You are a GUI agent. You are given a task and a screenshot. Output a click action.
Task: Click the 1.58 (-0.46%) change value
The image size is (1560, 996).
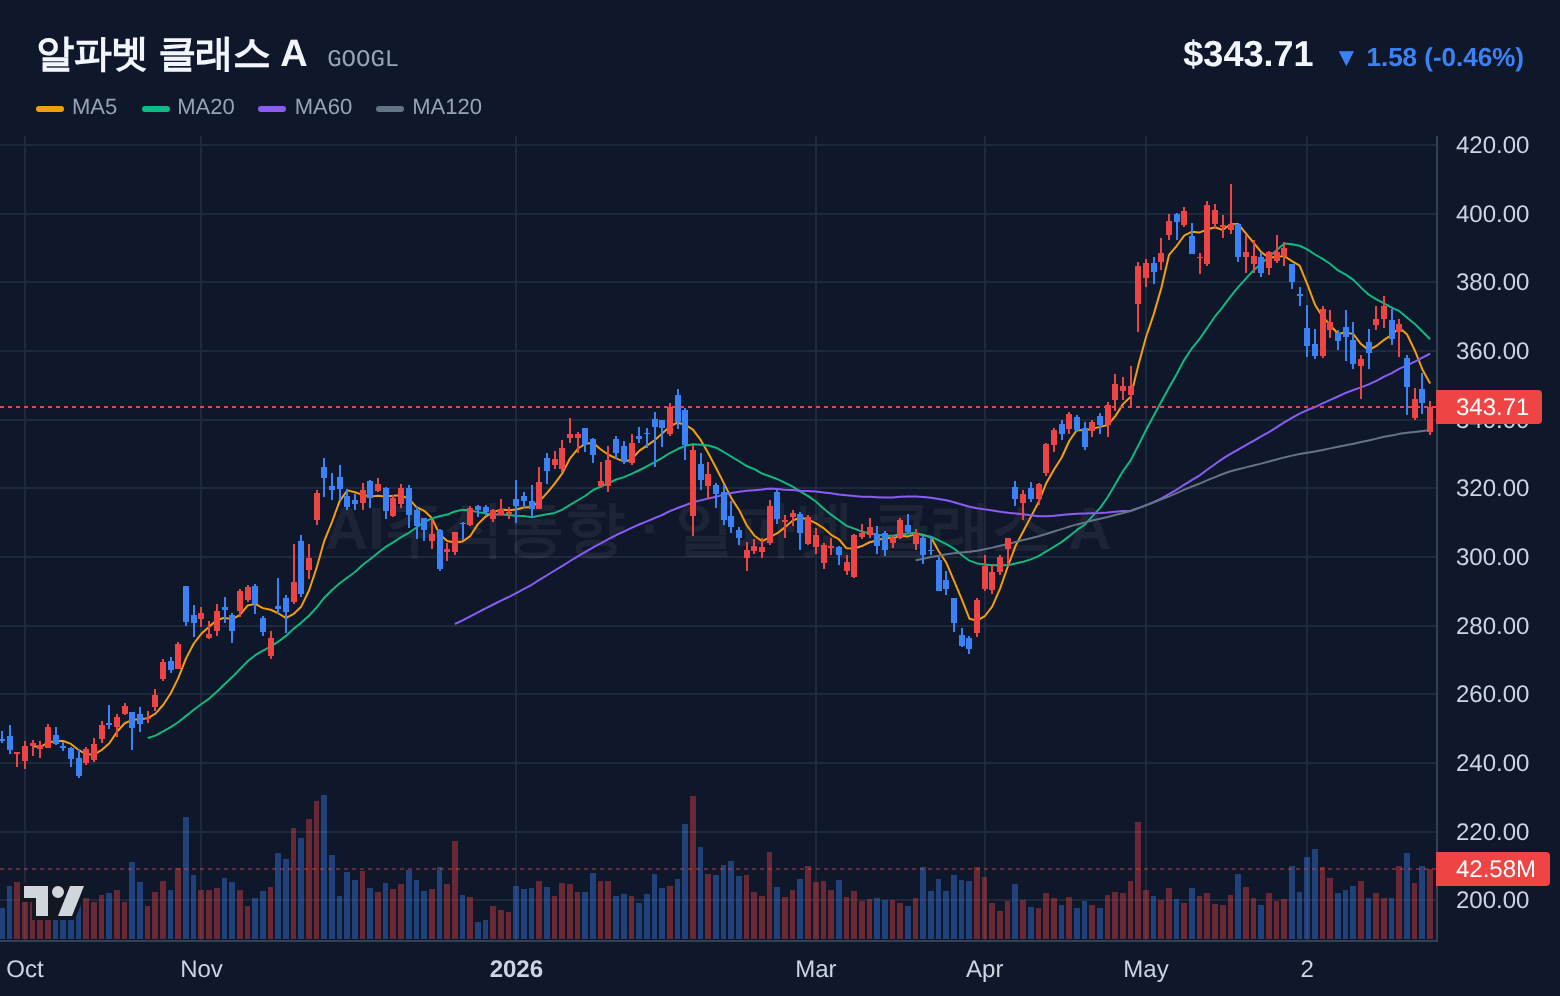(1445, 58)
